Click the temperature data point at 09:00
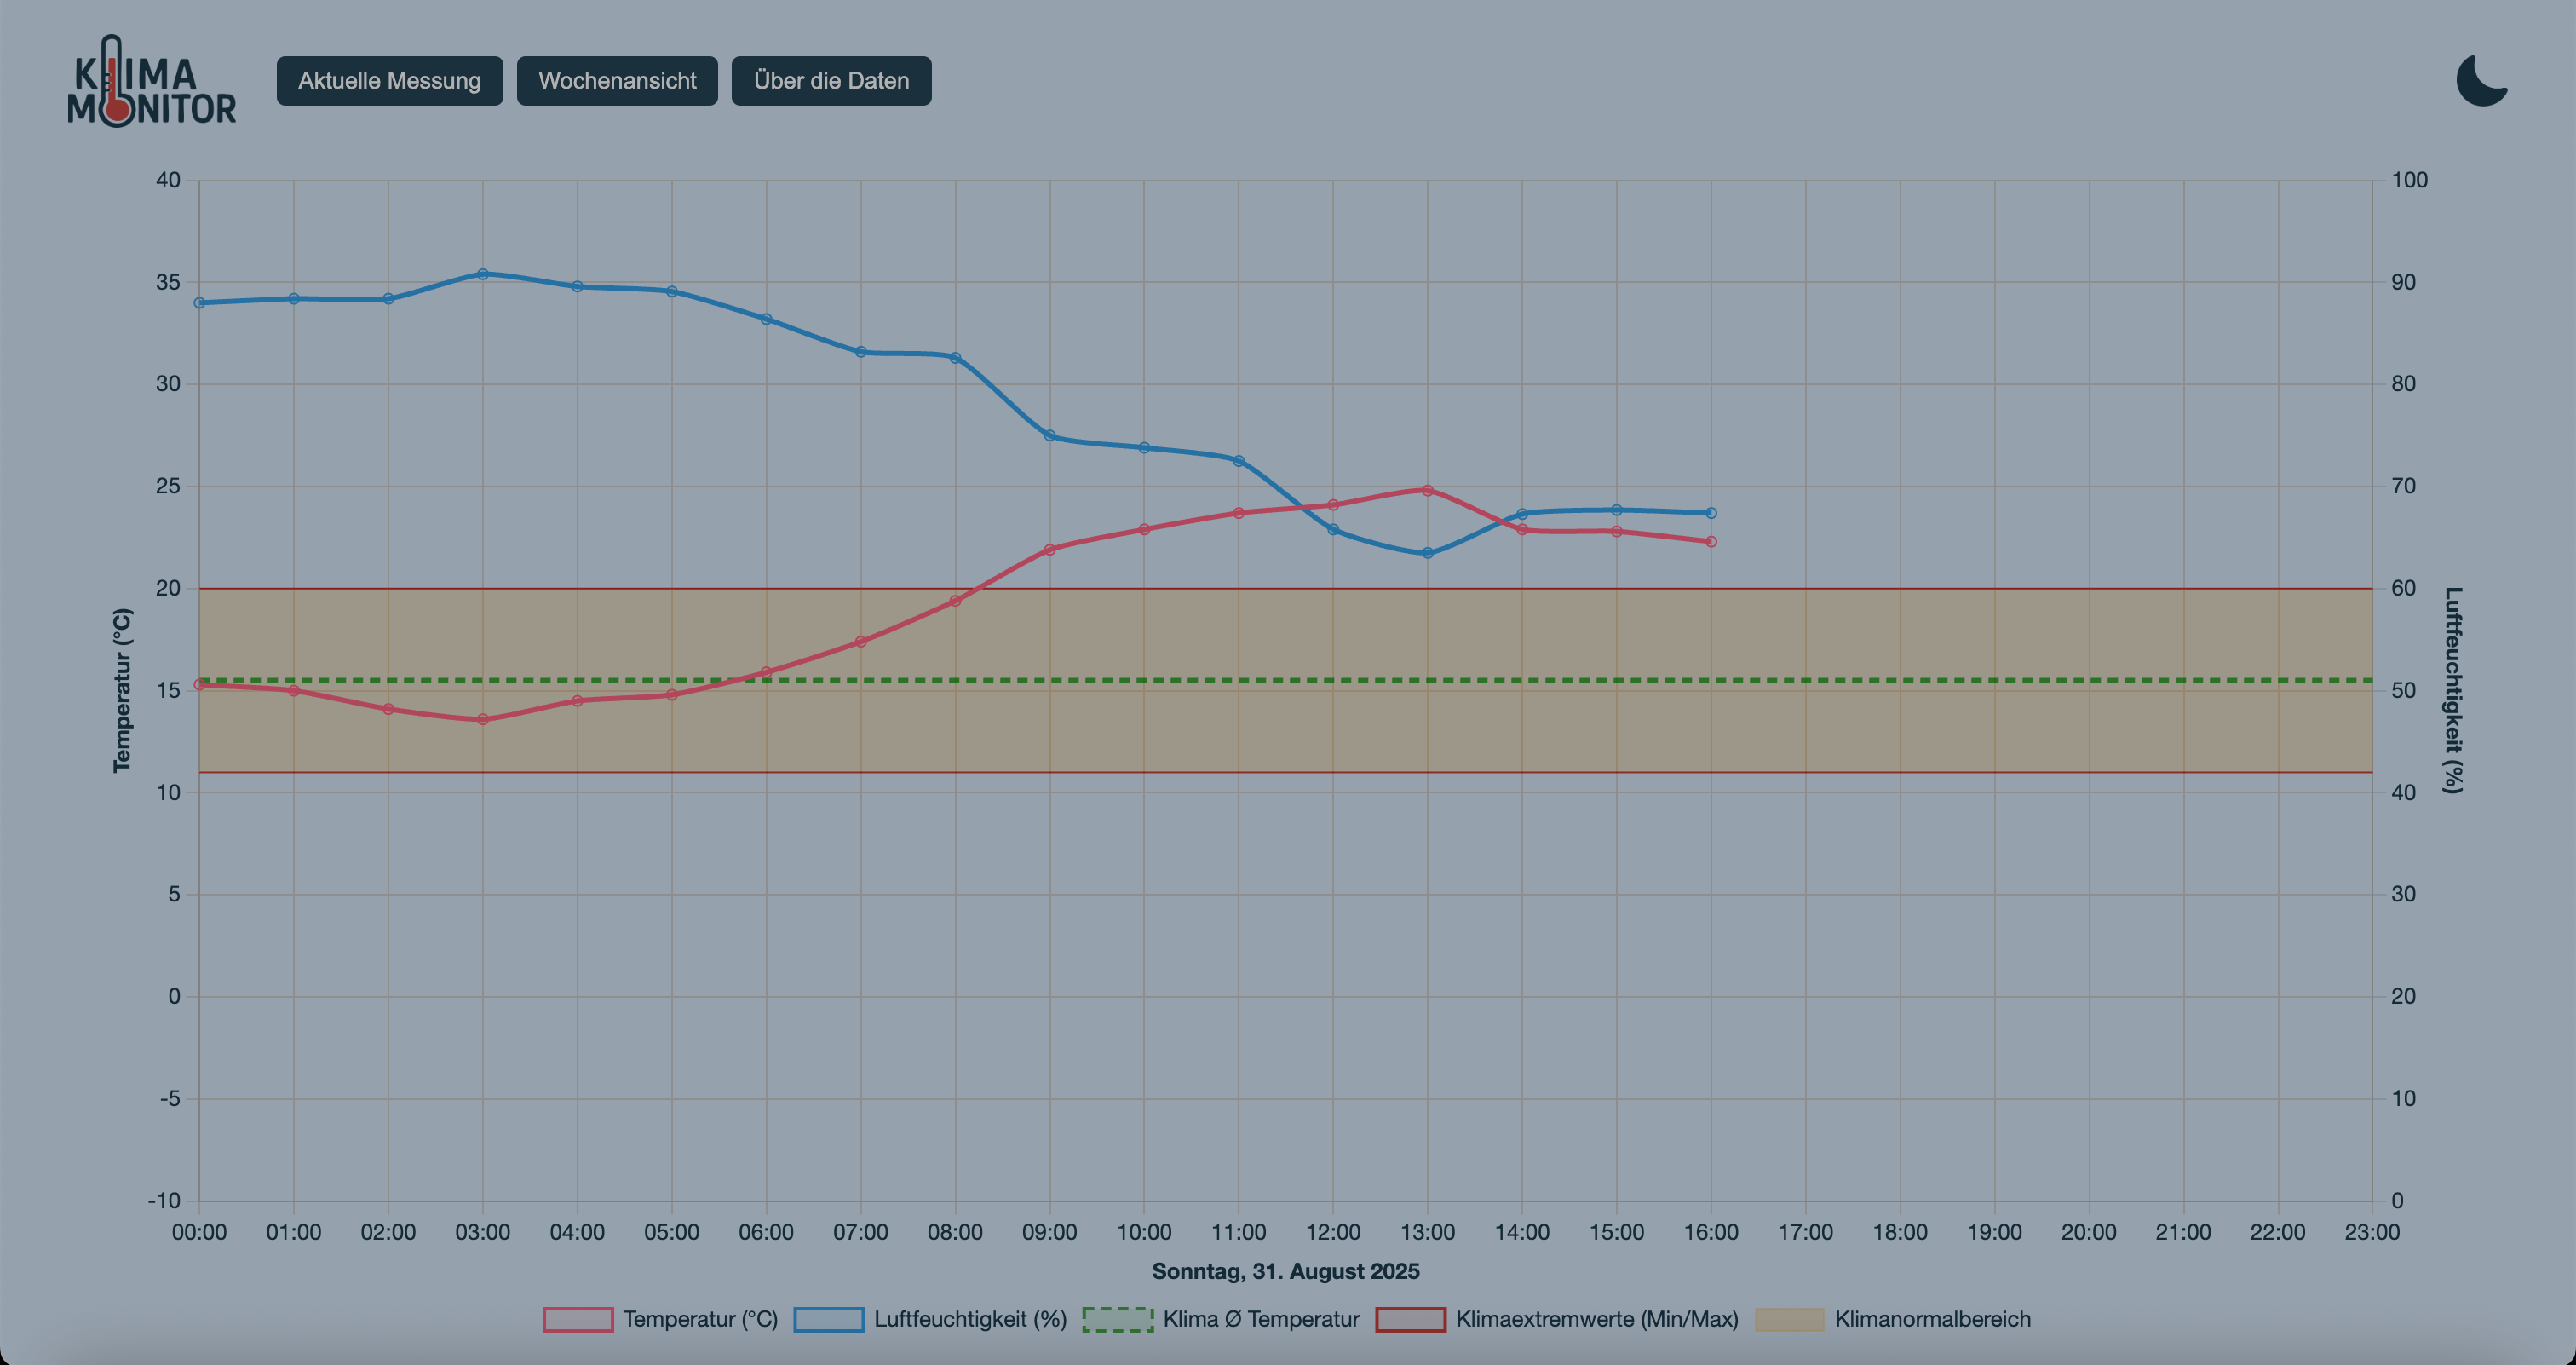 (x=1050, y=550)
